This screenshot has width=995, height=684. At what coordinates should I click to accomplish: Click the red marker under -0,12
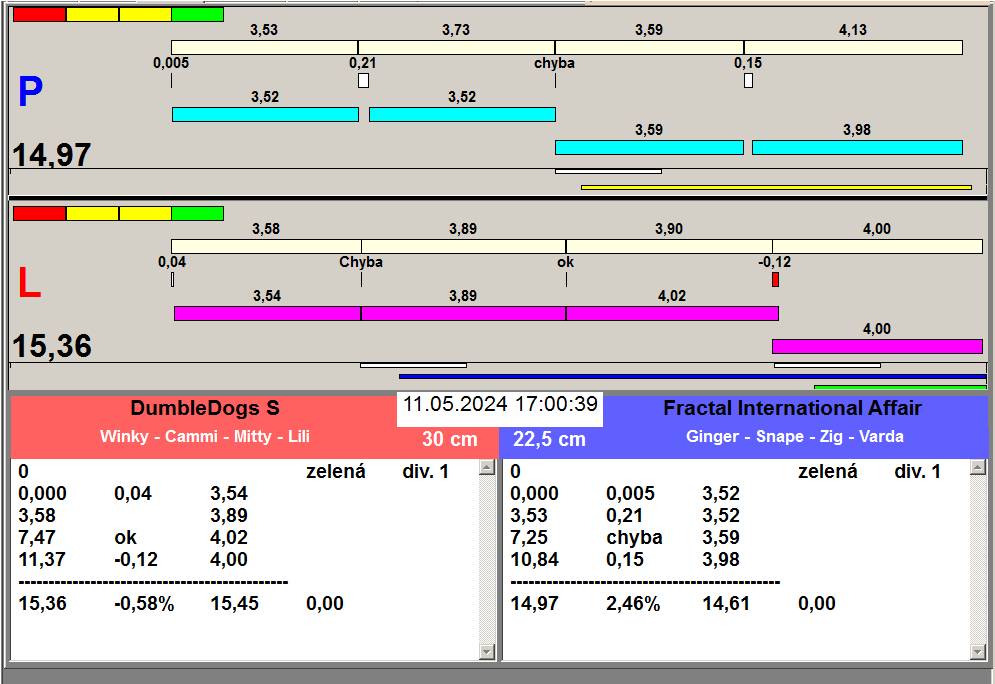(x=775, y=279)
